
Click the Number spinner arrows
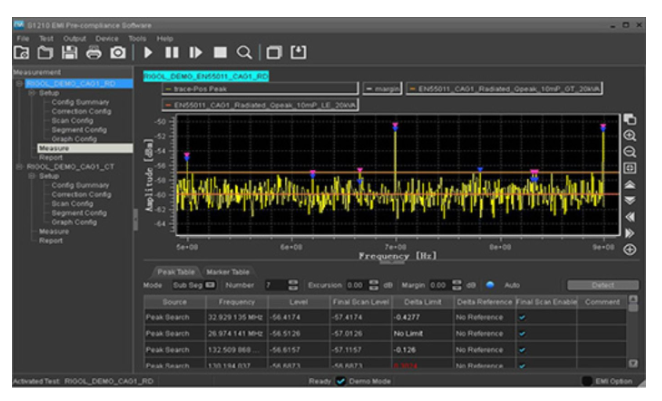(x=293, y=285)
